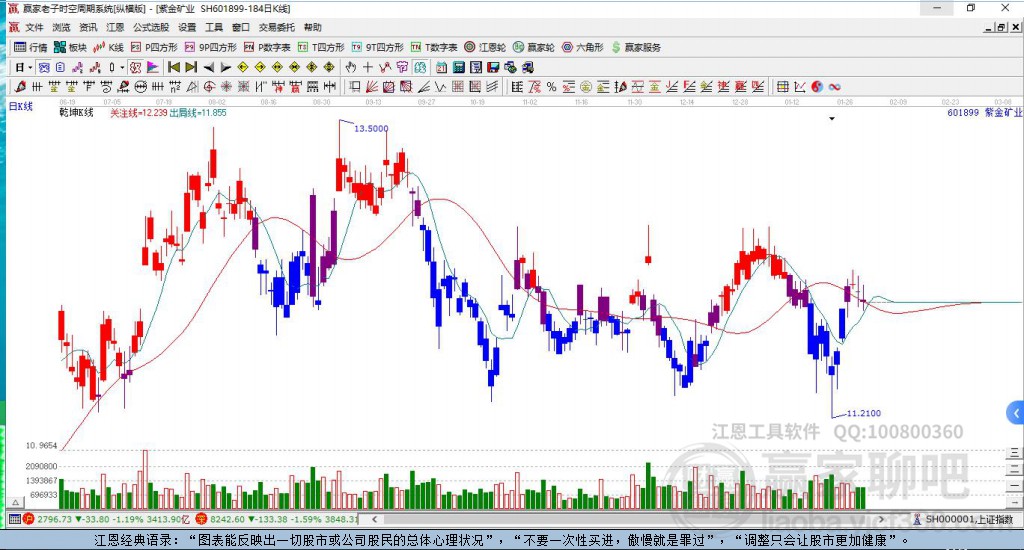This screenshot has width=1024, height=550.
Task: Open the 工具 menu
Action: [214, 27]
